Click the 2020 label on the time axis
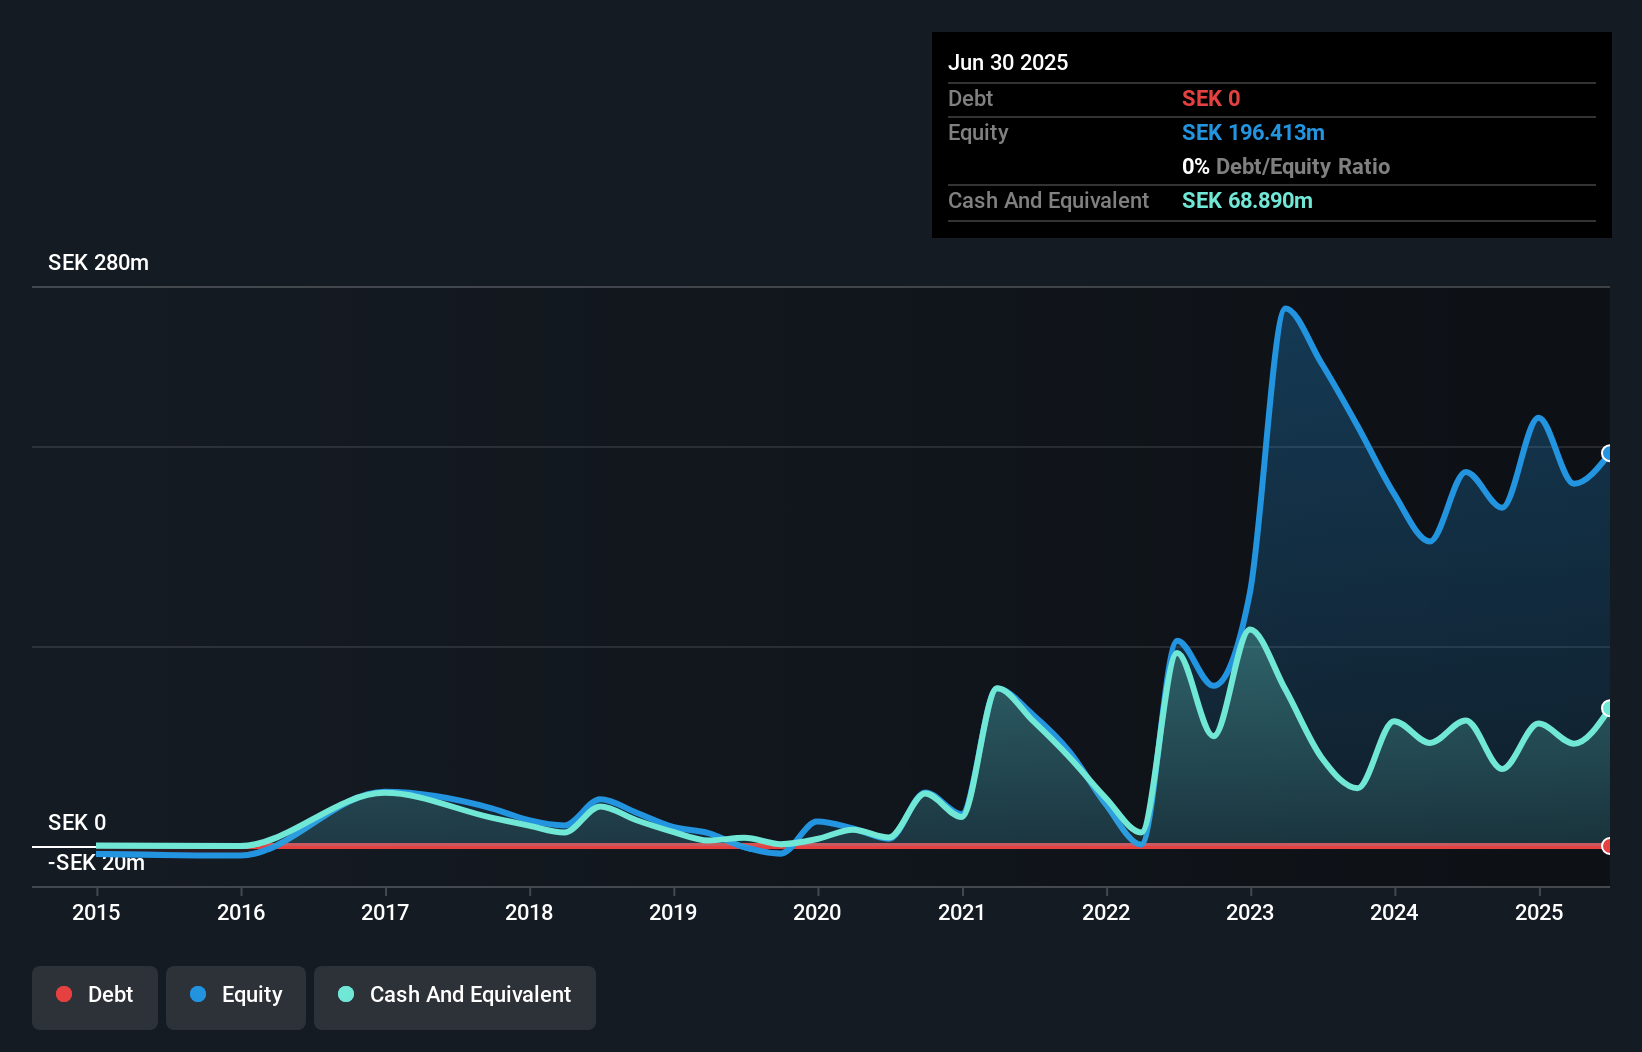This screenshot has height=1052, width=1642. coord(818,912)
